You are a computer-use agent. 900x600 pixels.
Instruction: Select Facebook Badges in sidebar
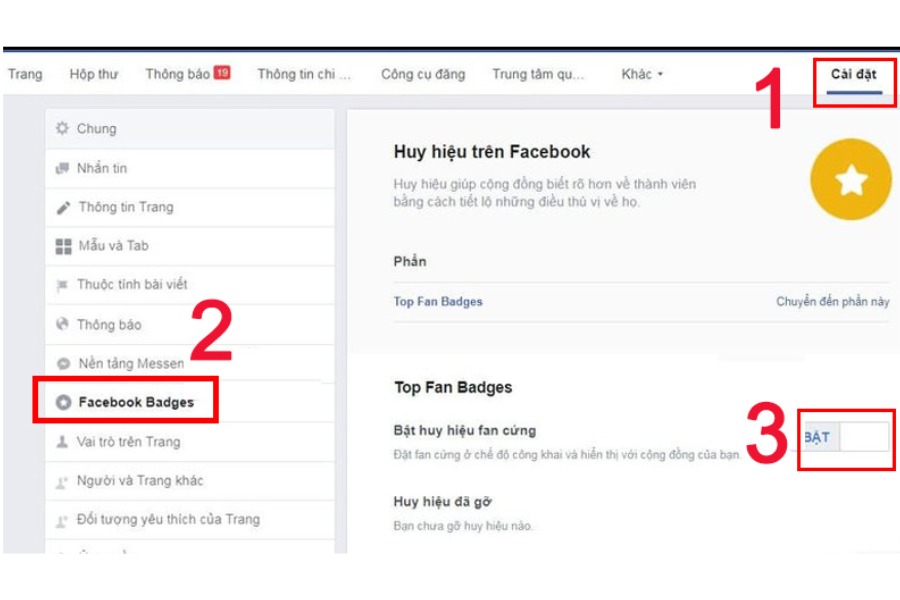click(x=189, y=402)
